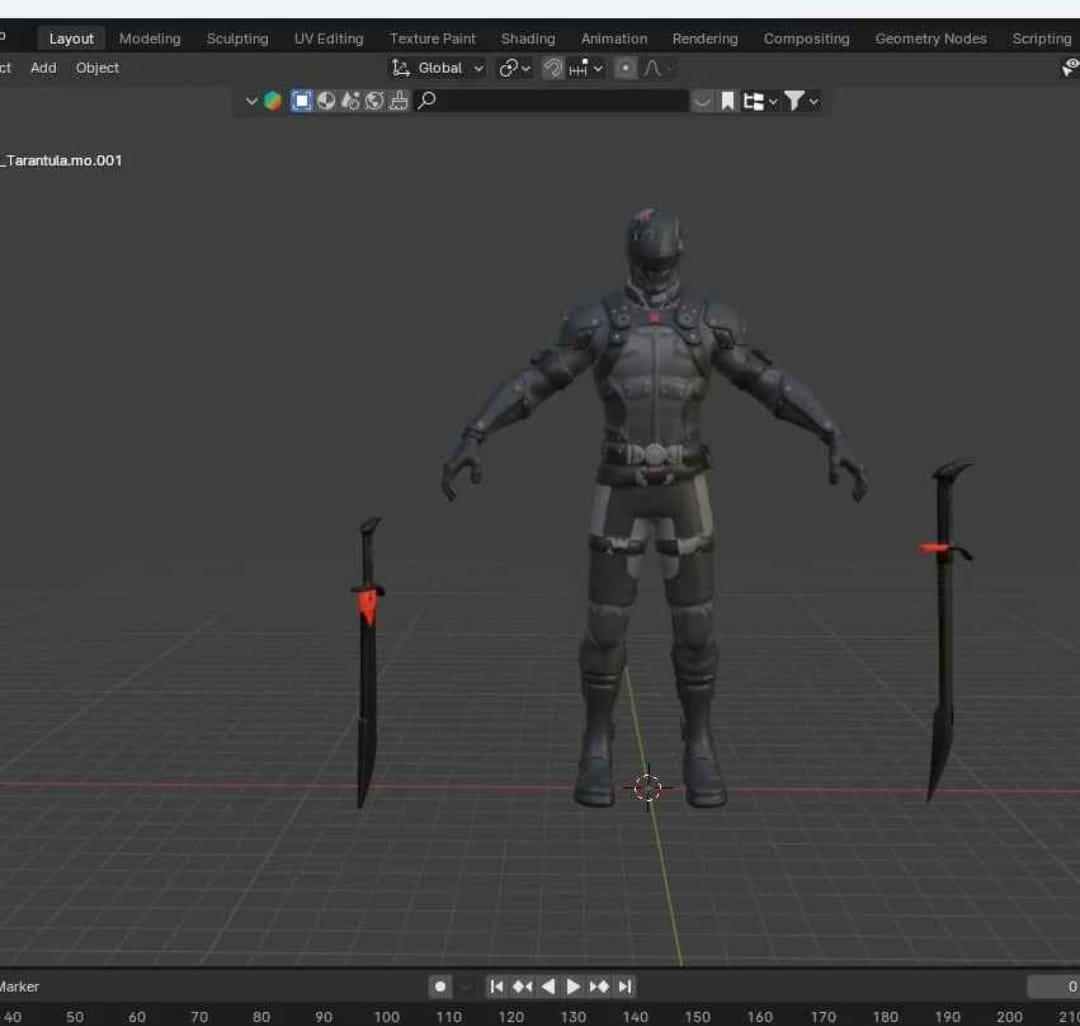
Task: Toggle auto keying record button
Action: tap(440, 987)
